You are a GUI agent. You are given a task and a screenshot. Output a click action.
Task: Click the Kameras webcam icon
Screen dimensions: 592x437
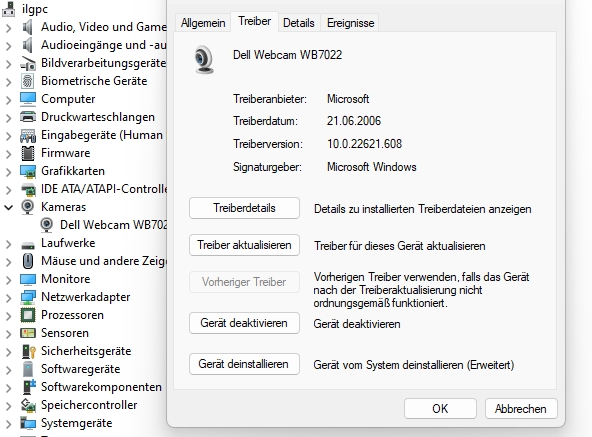28,207
